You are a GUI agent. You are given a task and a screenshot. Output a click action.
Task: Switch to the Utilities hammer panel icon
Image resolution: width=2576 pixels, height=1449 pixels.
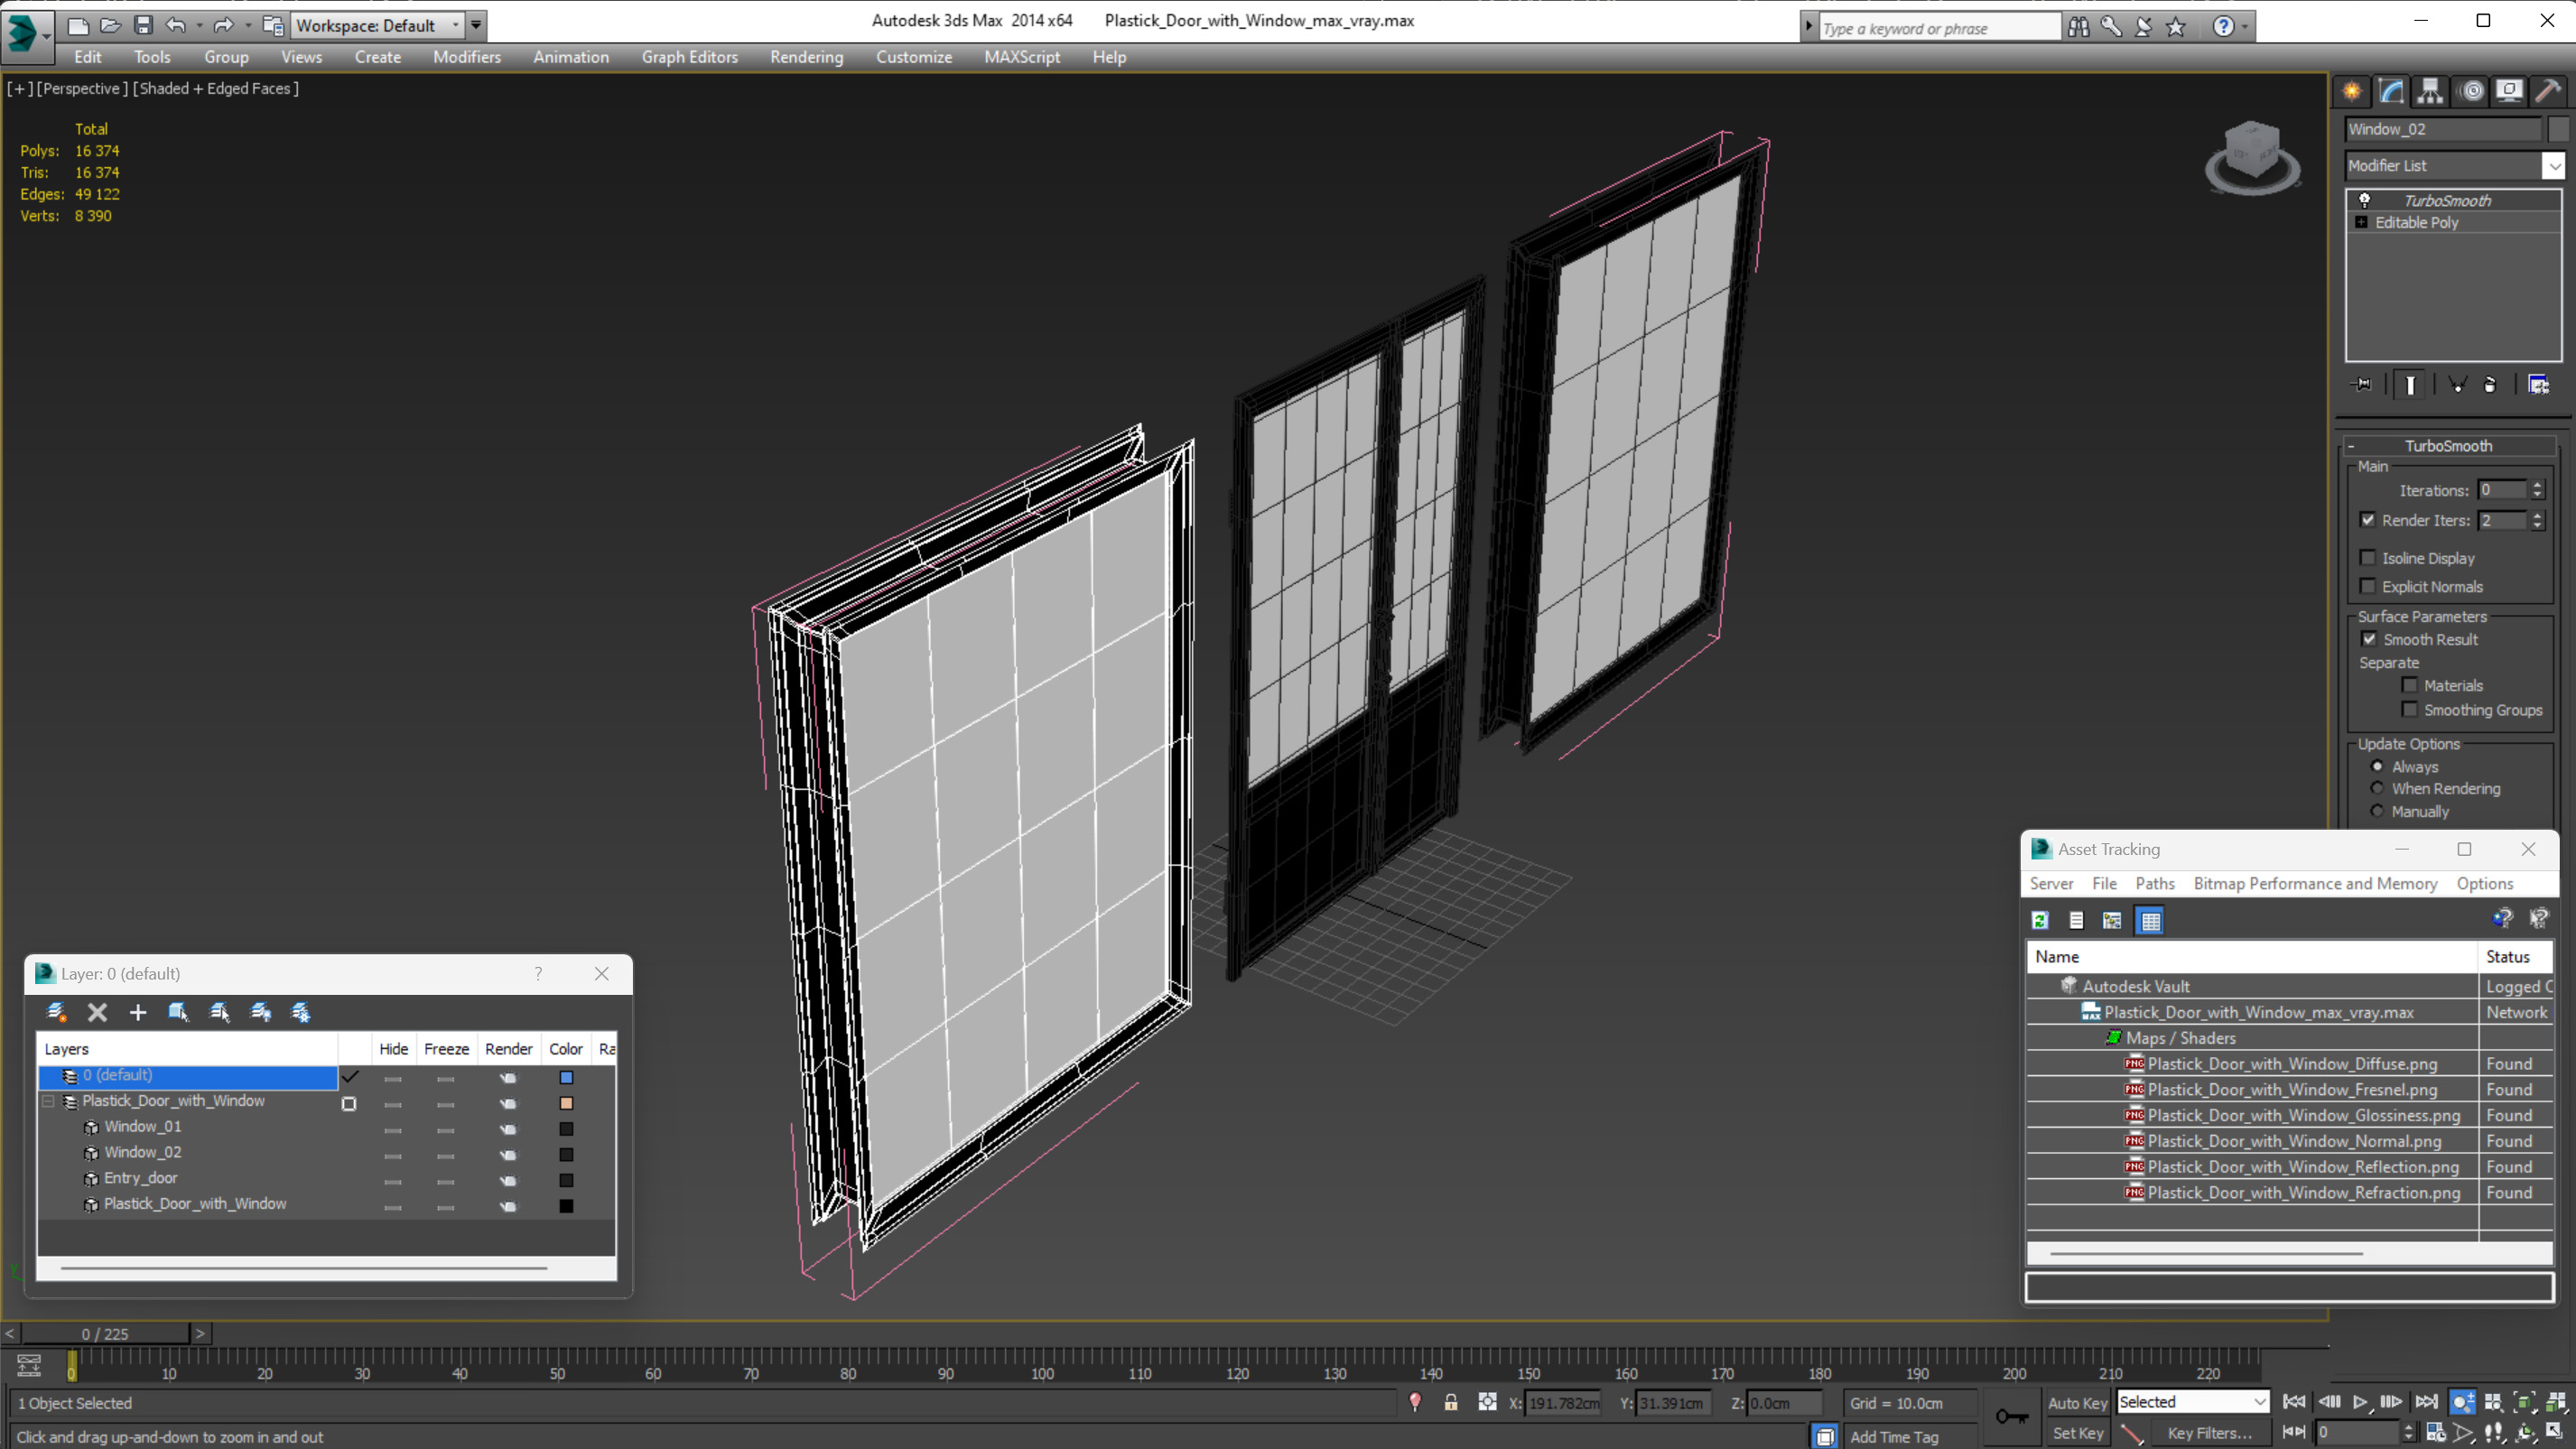click(2548, 91)
